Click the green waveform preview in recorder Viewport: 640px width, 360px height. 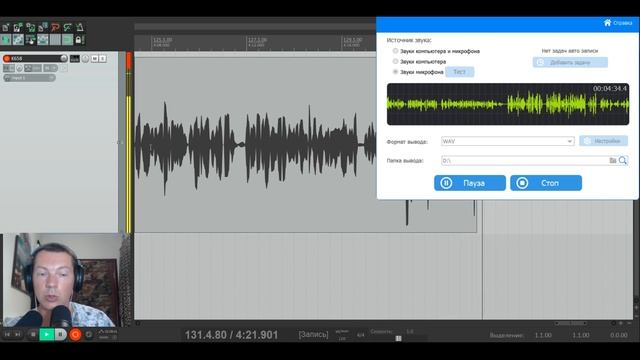coord(508,104)
